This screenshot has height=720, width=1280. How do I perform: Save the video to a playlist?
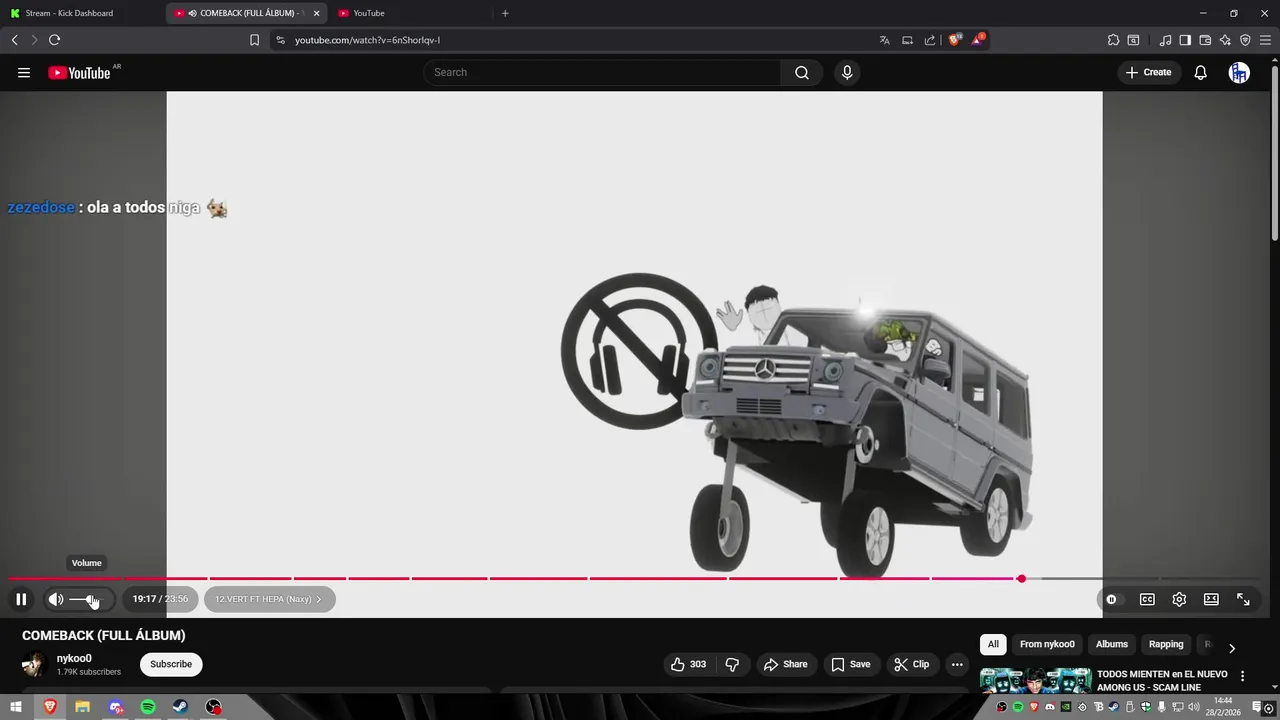pos(850,664)
